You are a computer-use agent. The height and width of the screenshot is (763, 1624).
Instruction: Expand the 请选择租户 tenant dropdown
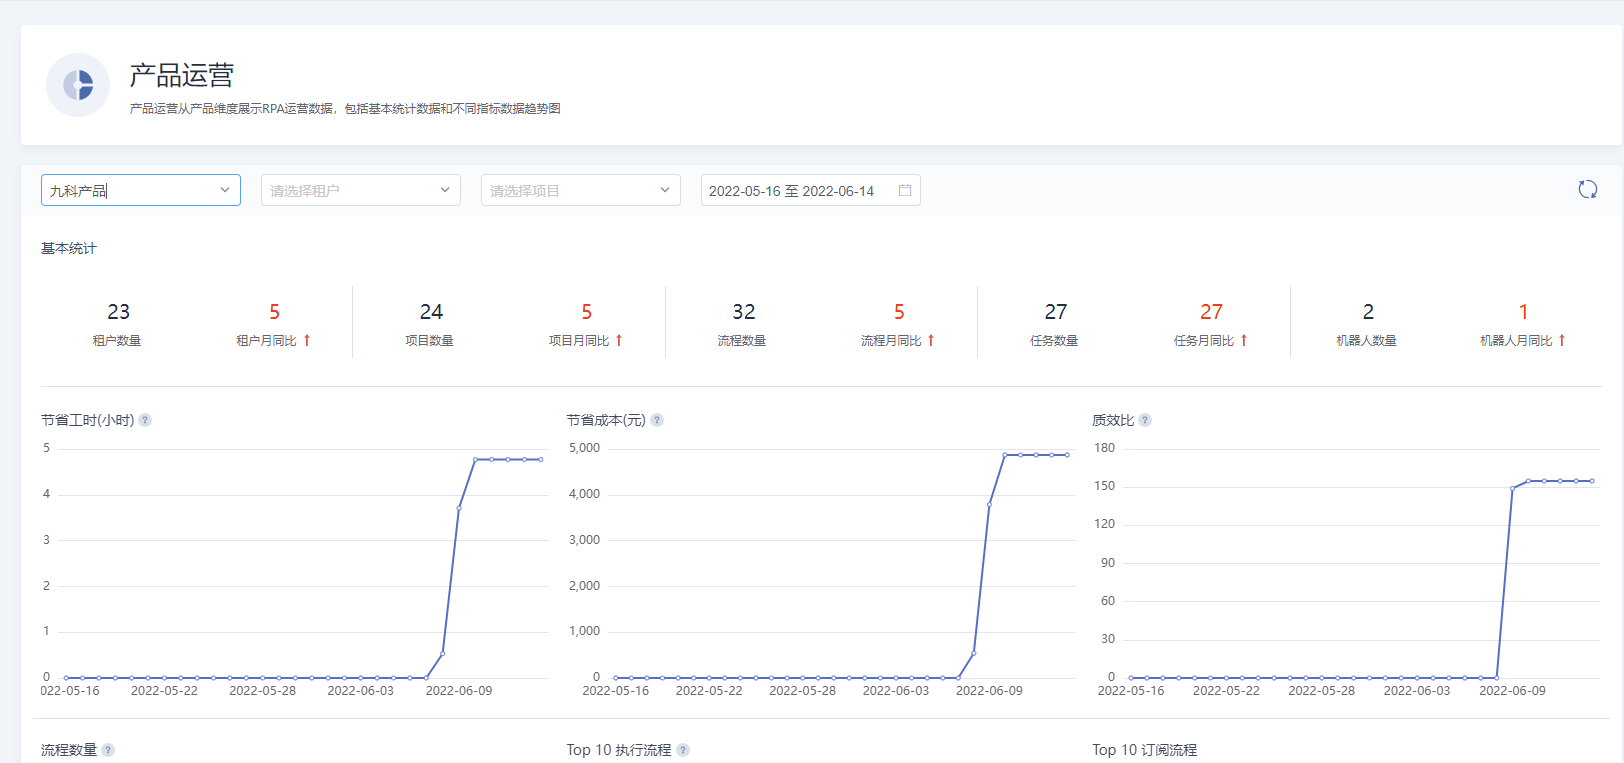pyautogui.click(x=361, y=190)
